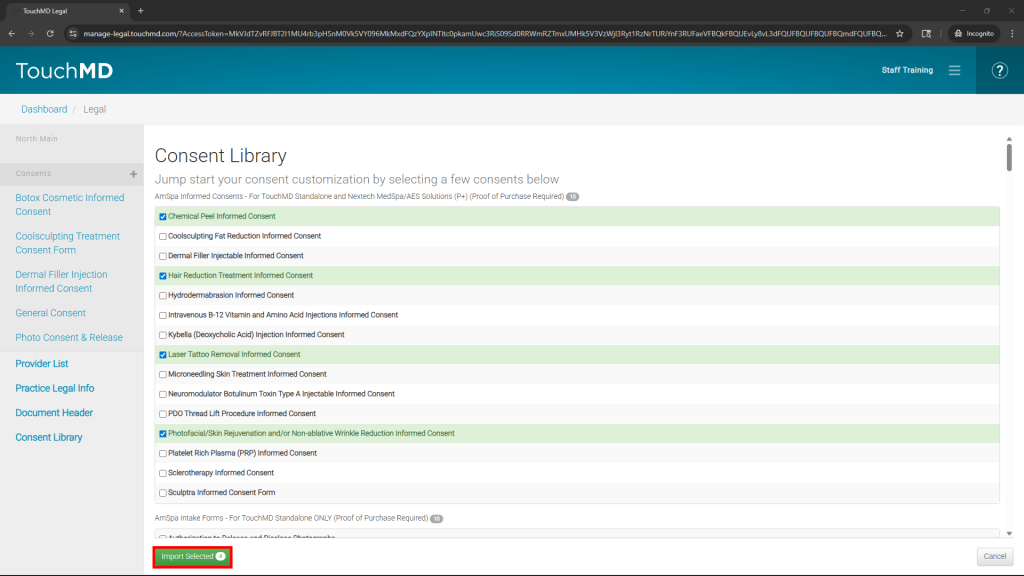Open the Provider List sidebar item
This screenshot has width=1024, height=576.
pos(42,364)
